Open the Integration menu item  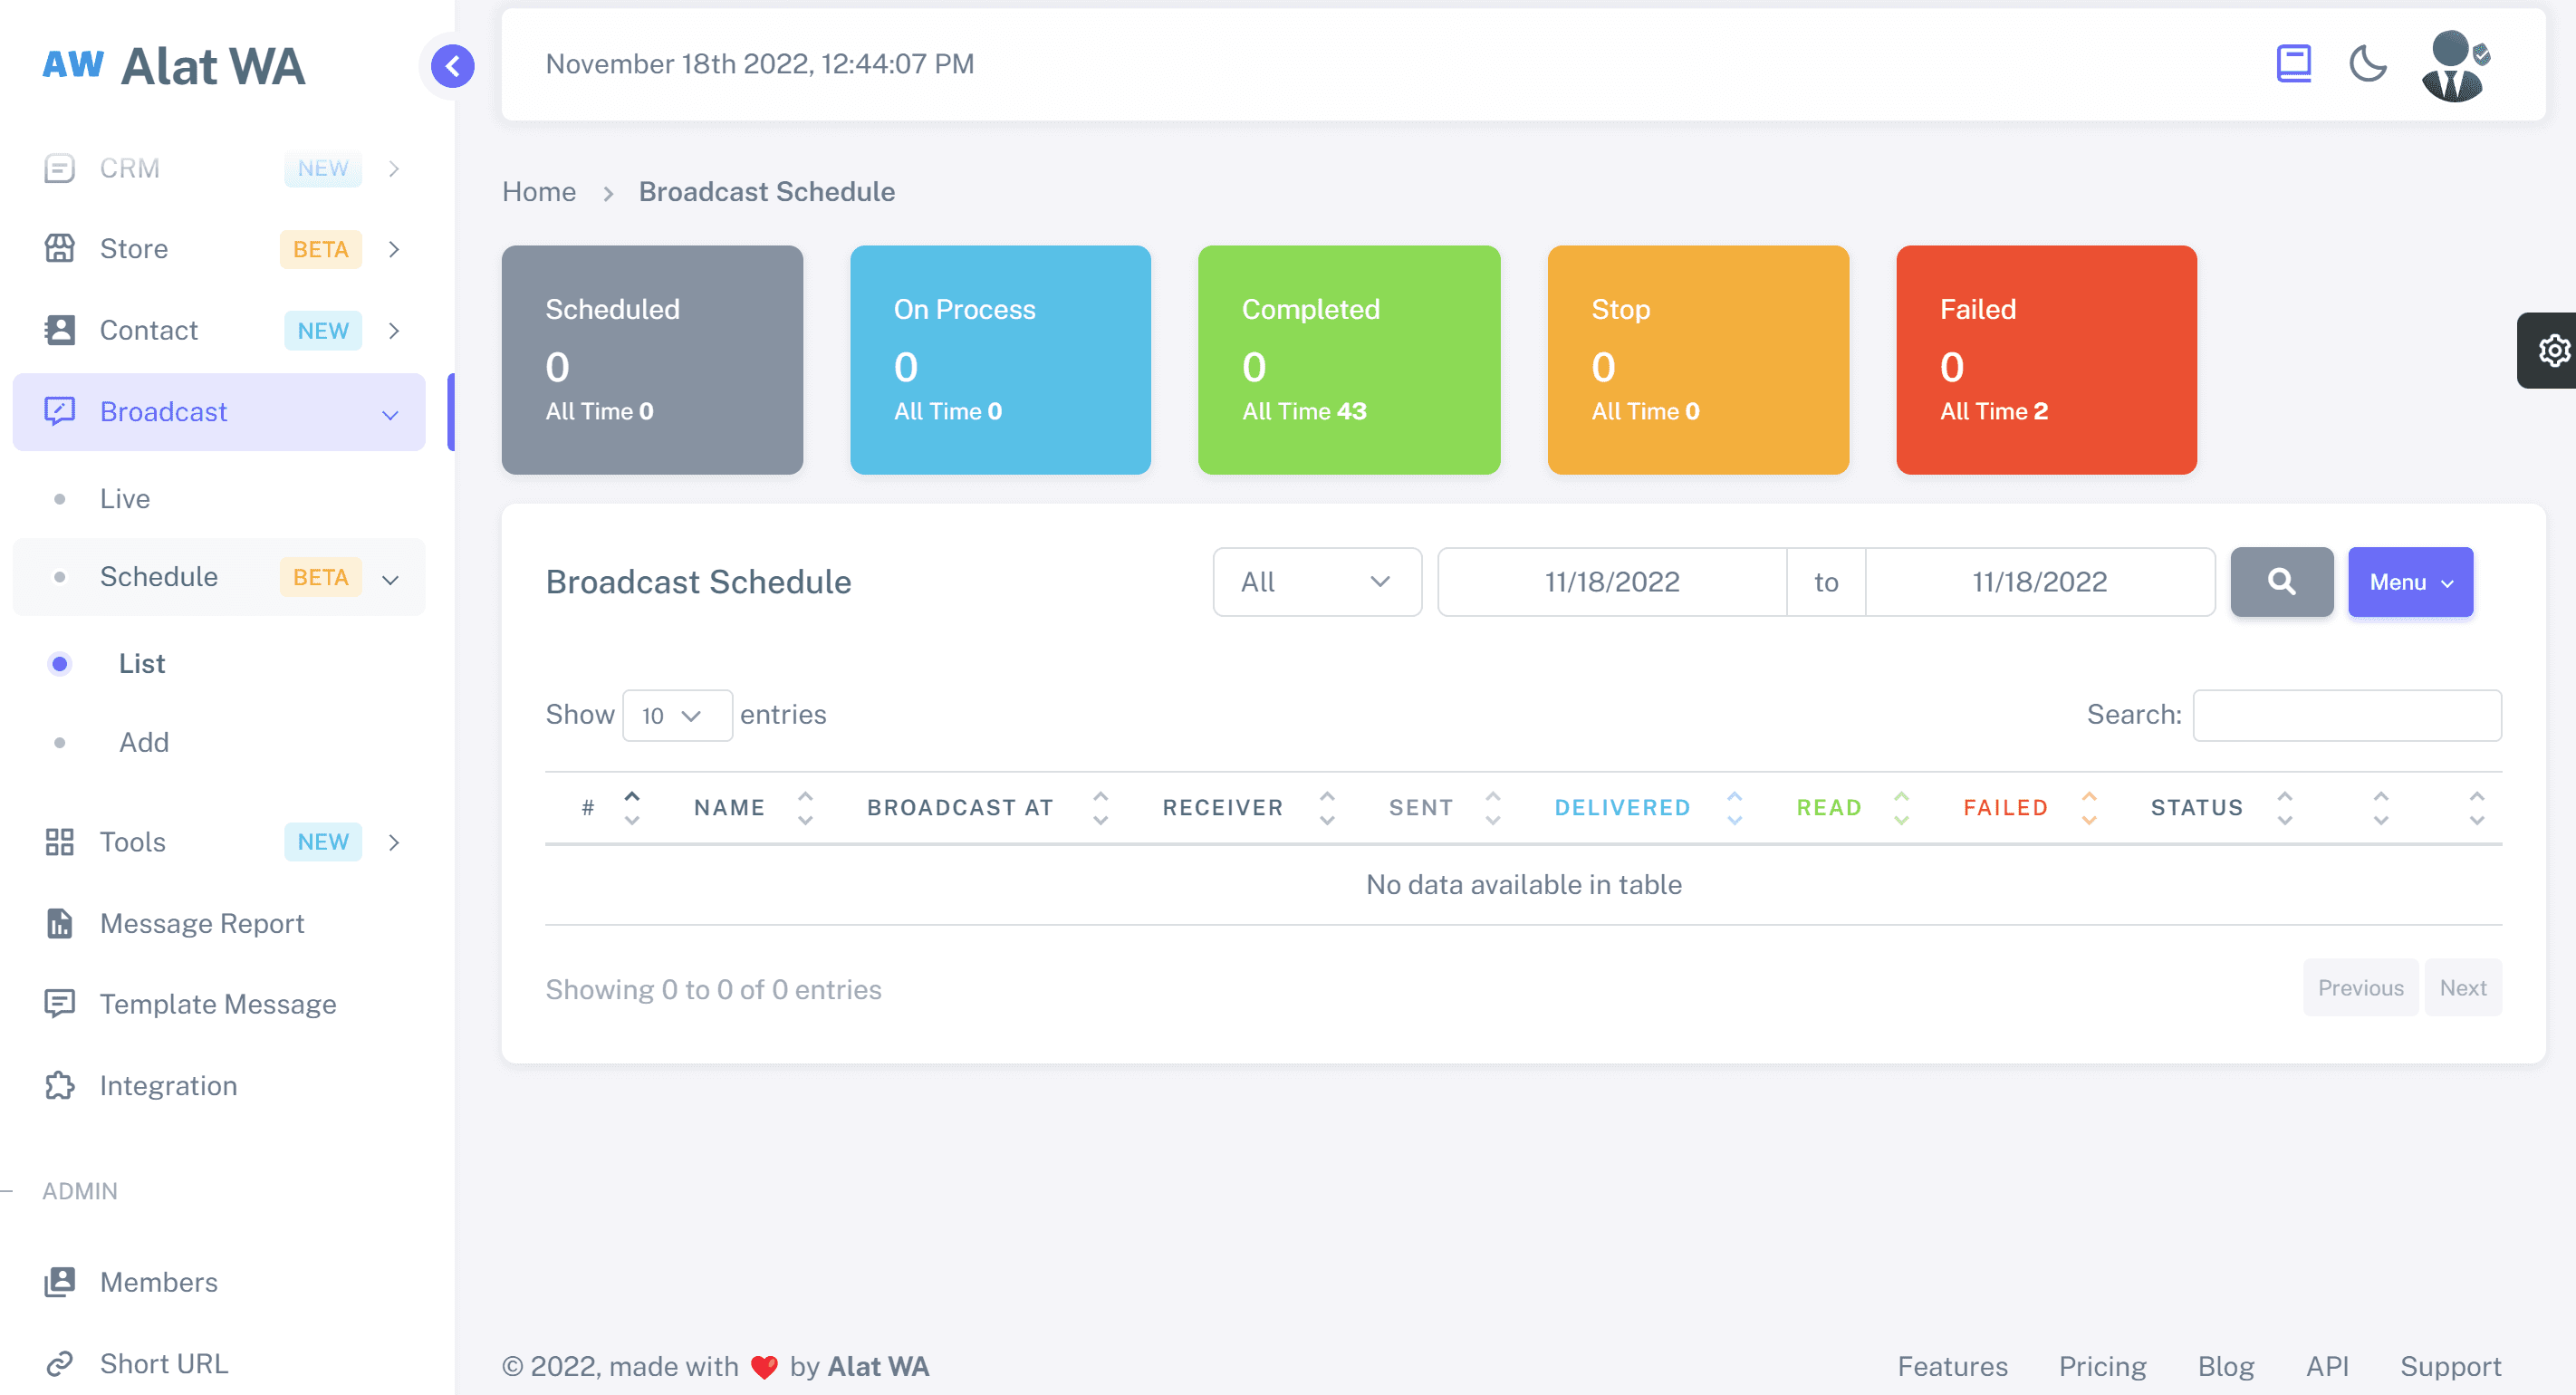pyautogui.click(x=168, y=1085)
